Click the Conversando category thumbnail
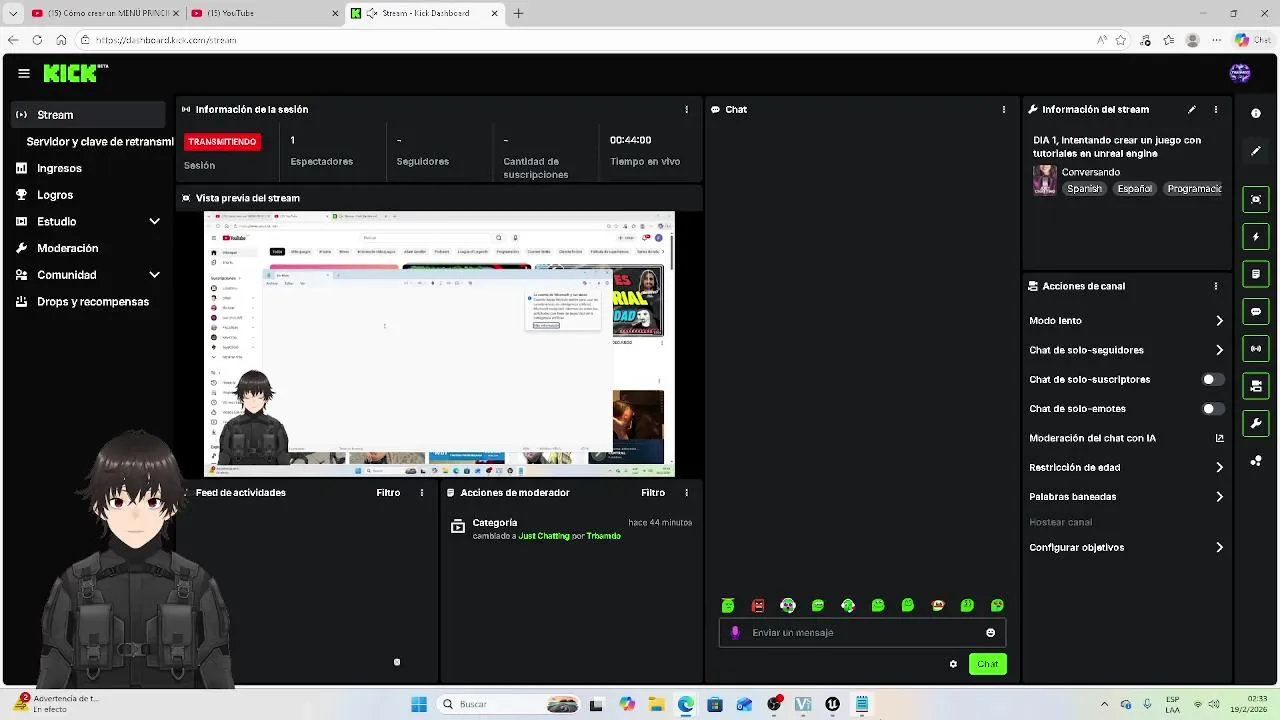Image resolution: width=1280 pixels, height=720 pixels. point(1045,180)
